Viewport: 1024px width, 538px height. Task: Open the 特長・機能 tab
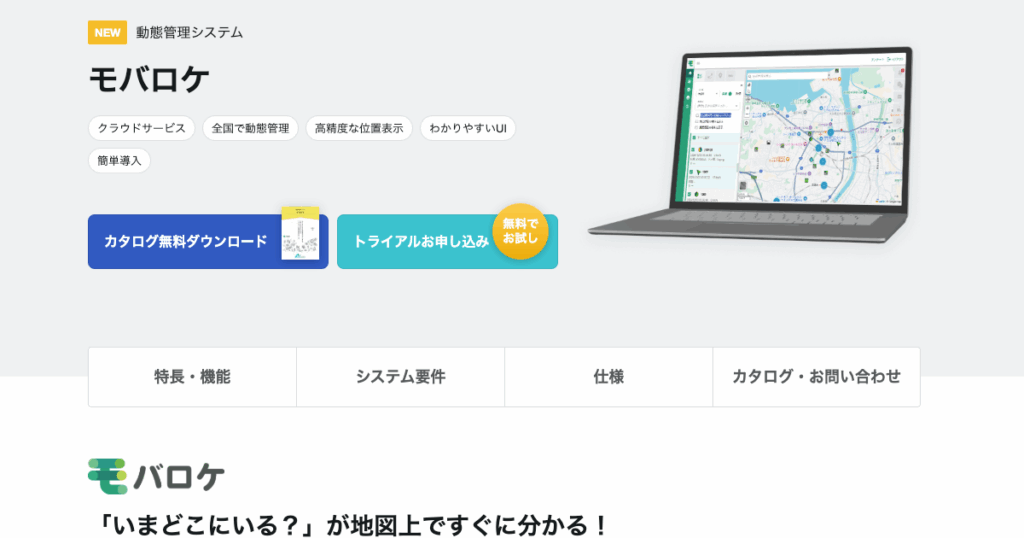pos(192,377)
